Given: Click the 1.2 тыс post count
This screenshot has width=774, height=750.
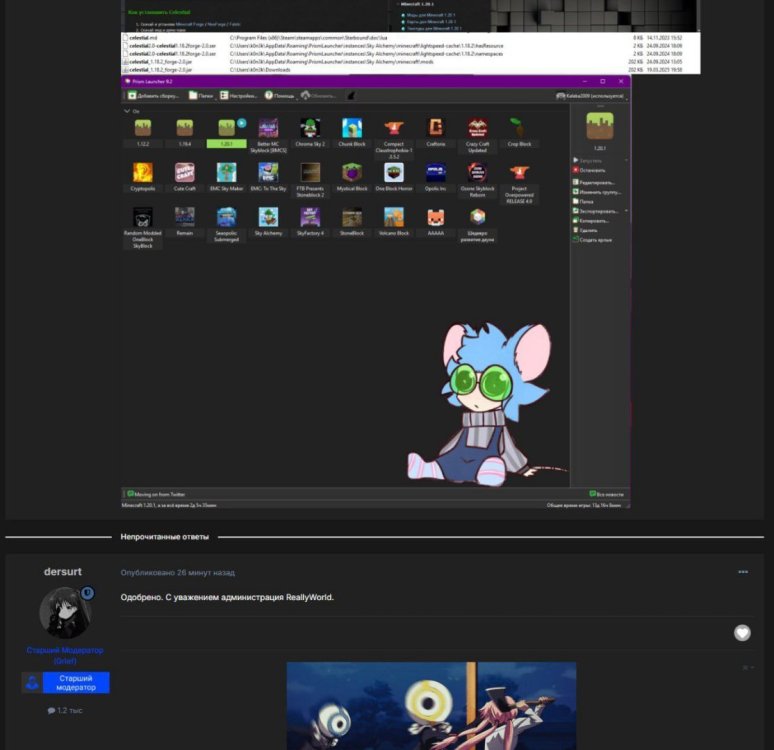Looking at the screenshot, I should coord(65,711).
